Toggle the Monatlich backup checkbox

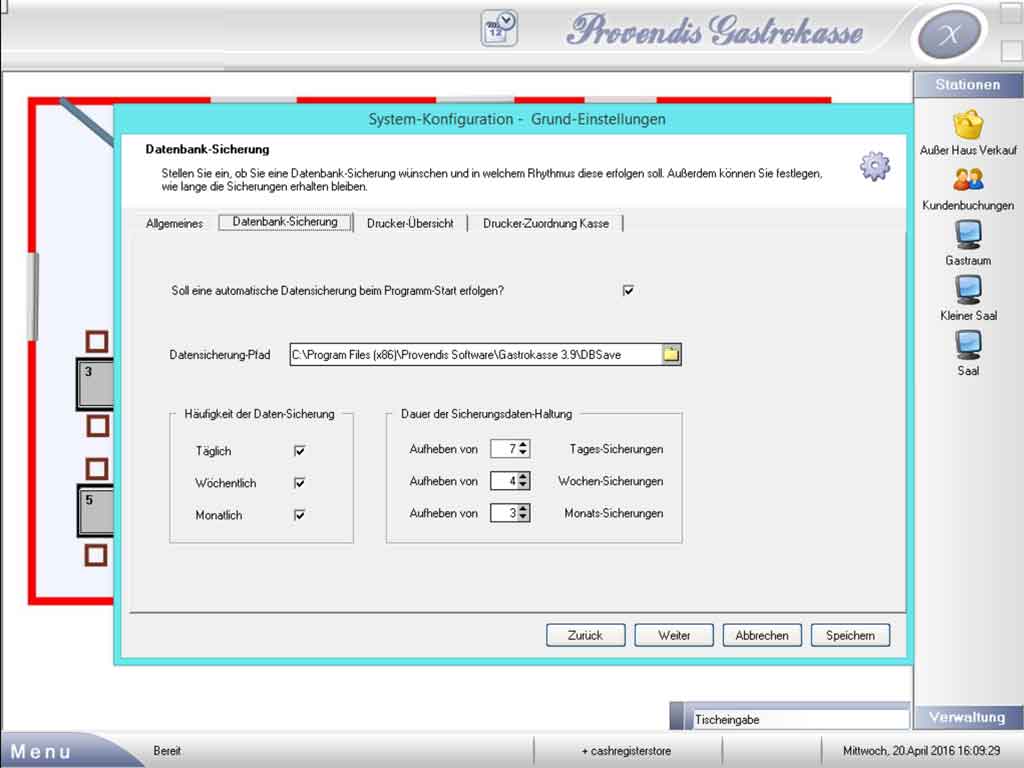(300, 515)
